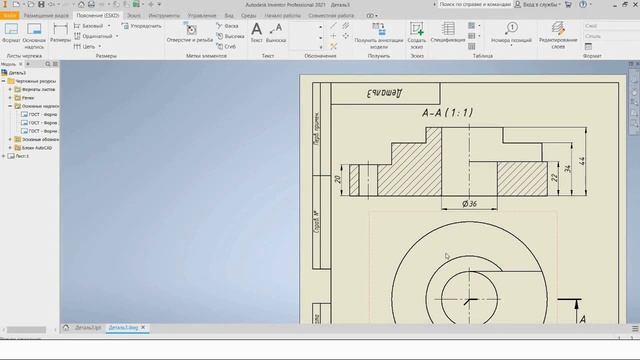Click the Help question mark icon
This screenshot has width=640, height=360.
pyautogui.click(x=583, y=4)
